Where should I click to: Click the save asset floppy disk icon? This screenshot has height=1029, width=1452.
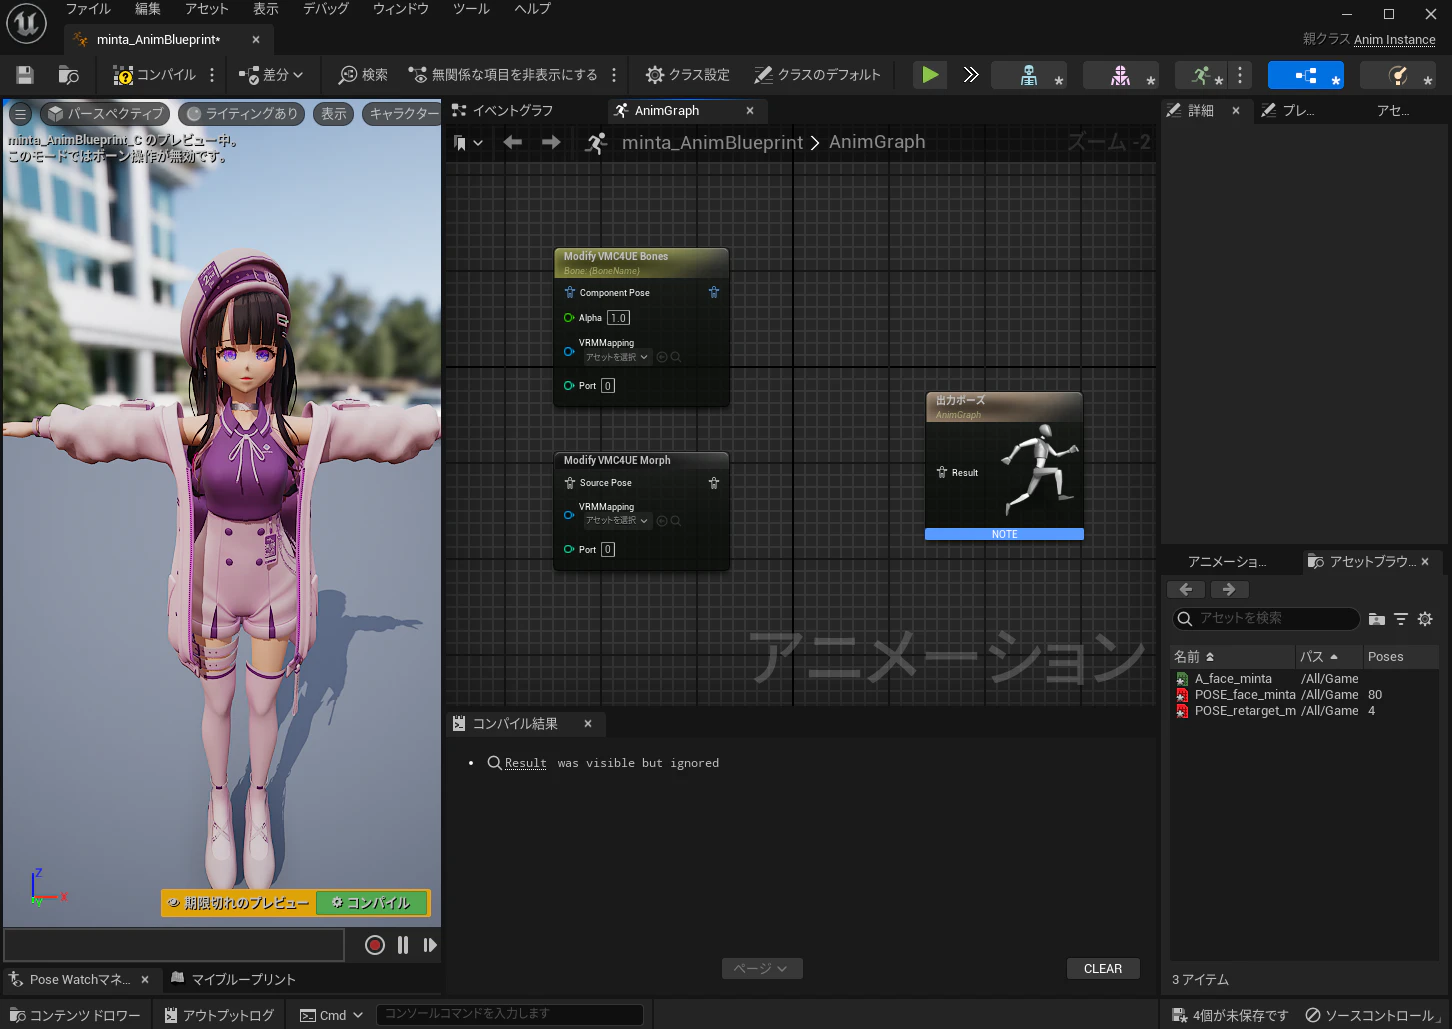[25, 75]
